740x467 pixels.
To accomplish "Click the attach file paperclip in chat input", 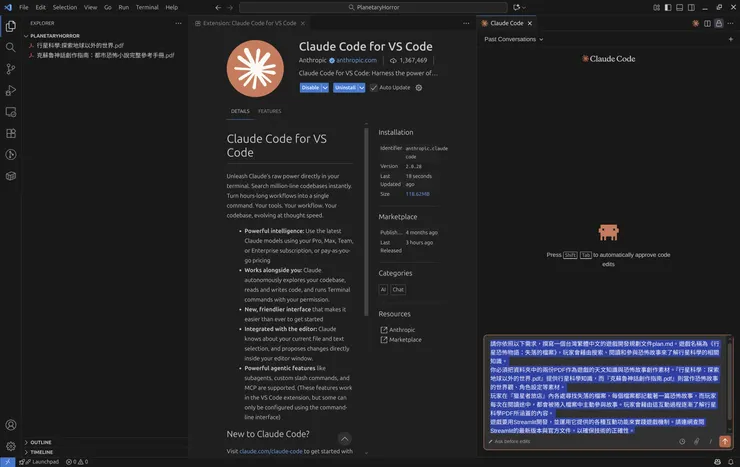I will 696,442.
